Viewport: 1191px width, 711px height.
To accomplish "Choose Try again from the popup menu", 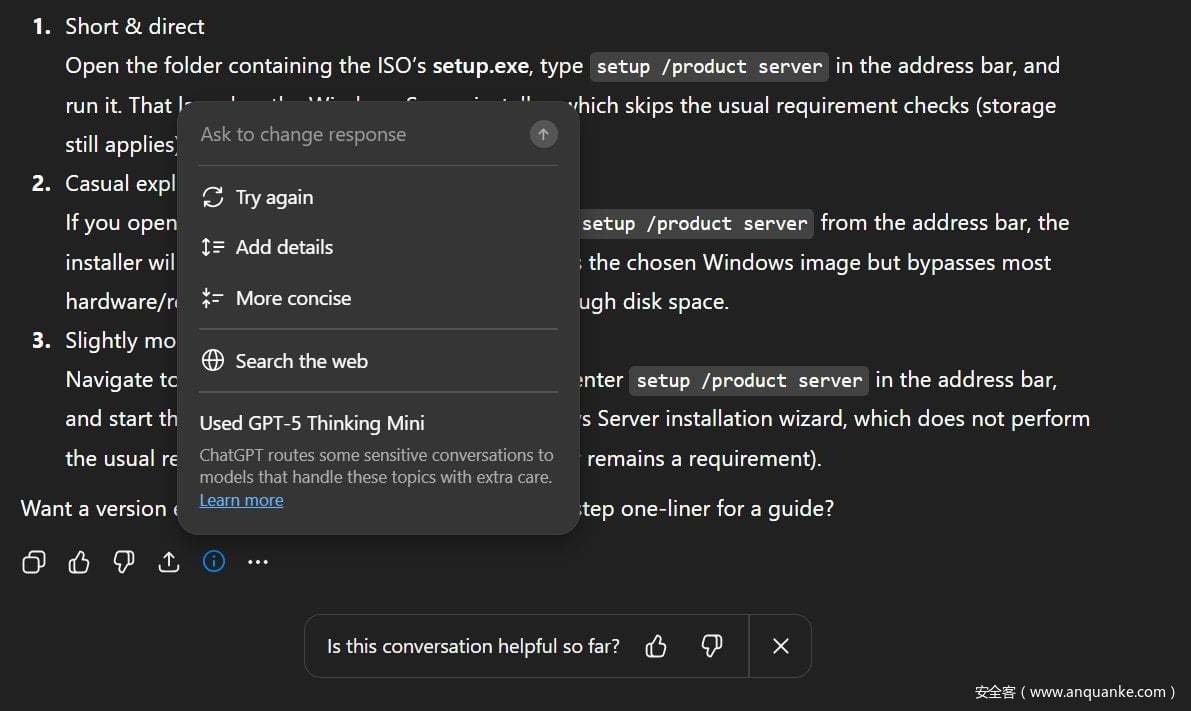I will coord(274,198).
